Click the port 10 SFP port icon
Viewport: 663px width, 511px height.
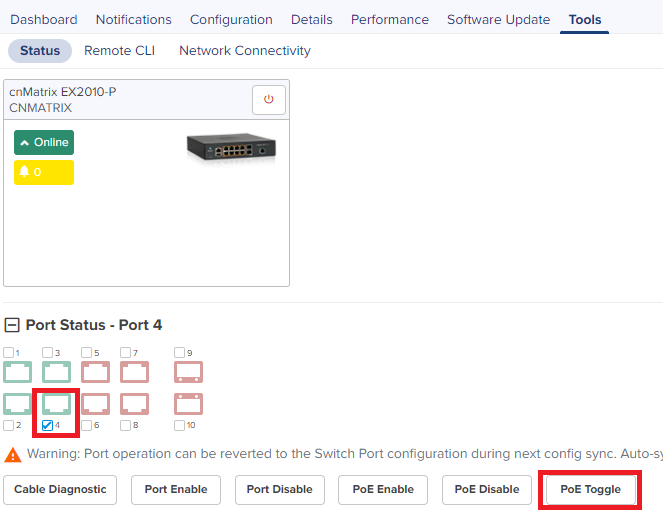click(188, 404)
